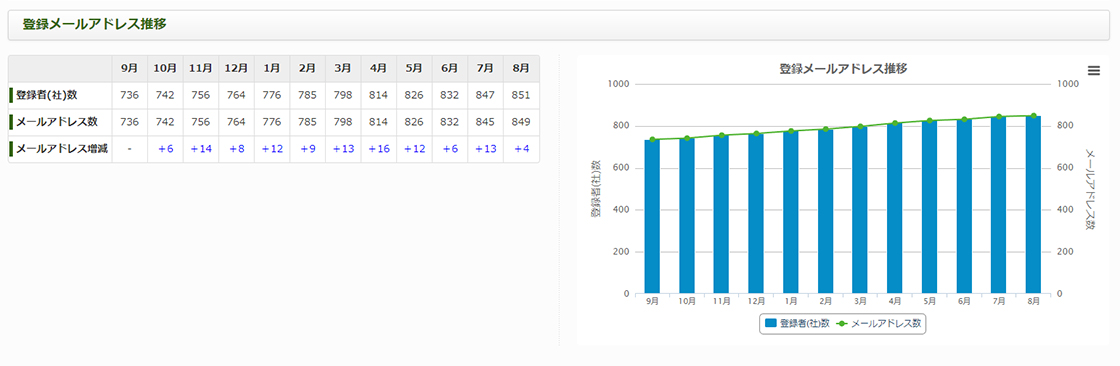Click the 11月 column header in table
The width and height of the screenshot is (1120, 366).
tap(201, 69)
